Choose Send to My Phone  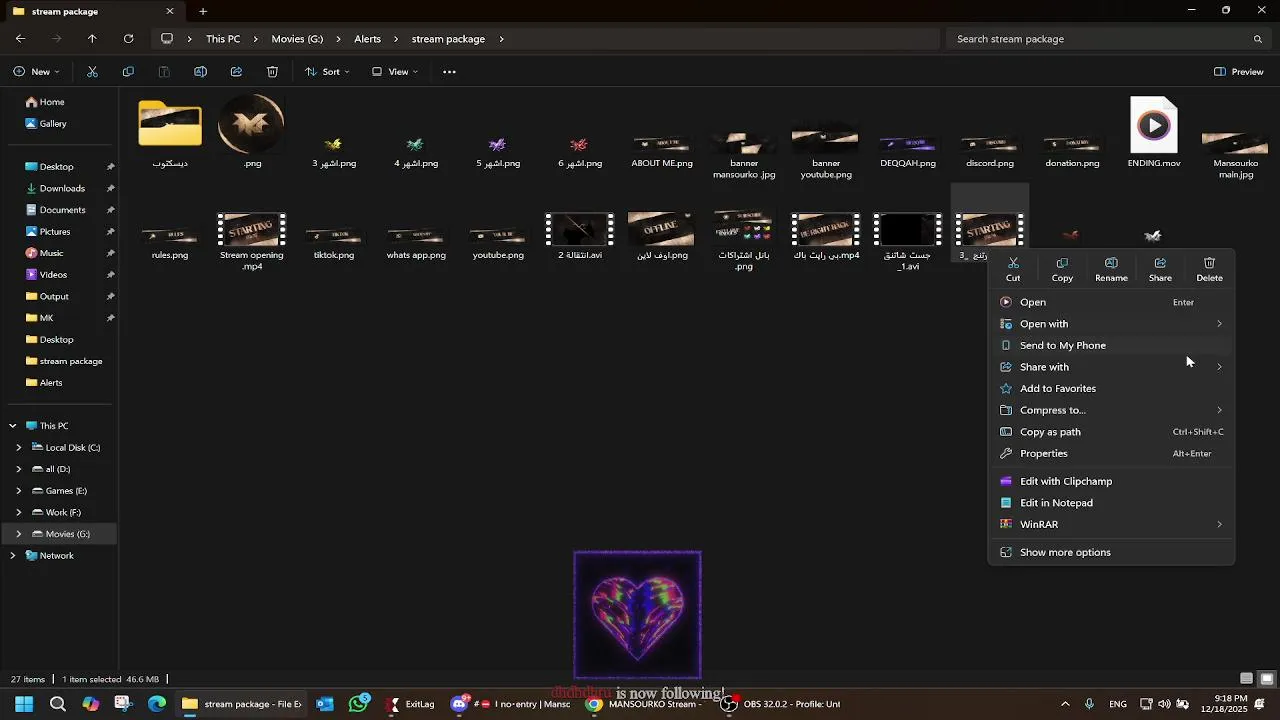(x=1111, y=345)
